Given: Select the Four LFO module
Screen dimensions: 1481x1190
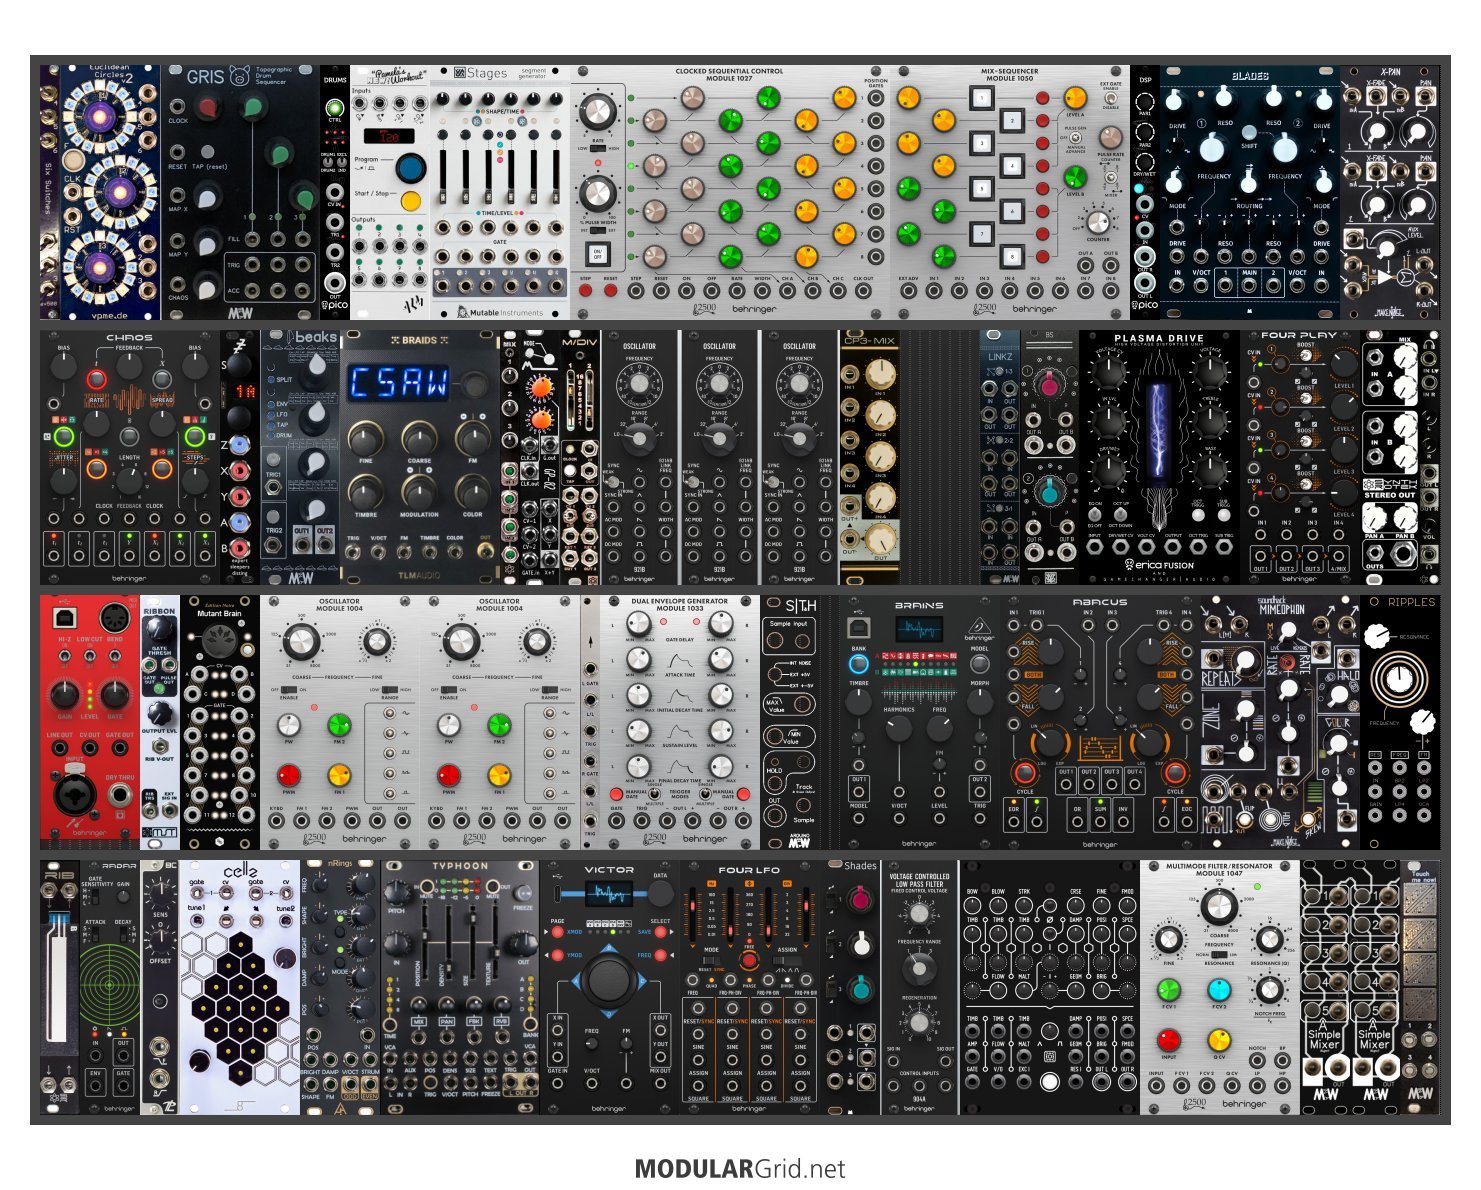Looking at the screenshot, I should [x=749, y=987].
